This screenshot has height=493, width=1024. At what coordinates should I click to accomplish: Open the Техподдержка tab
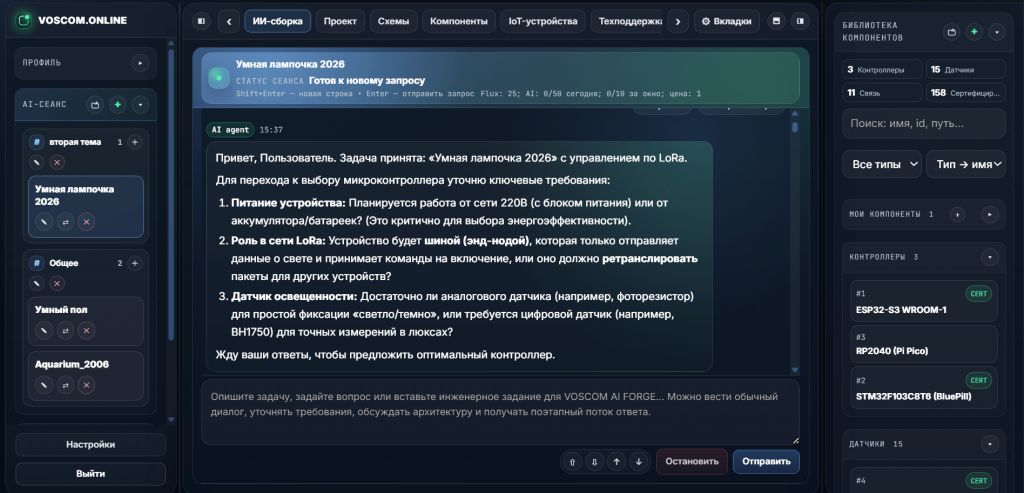click(627, 21)
